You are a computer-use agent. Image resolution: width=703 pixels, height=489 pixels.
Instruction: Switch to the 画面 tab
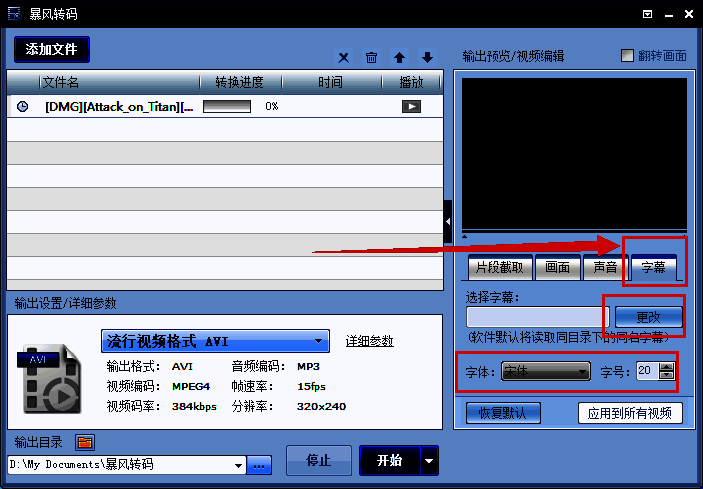coord(557,268)
